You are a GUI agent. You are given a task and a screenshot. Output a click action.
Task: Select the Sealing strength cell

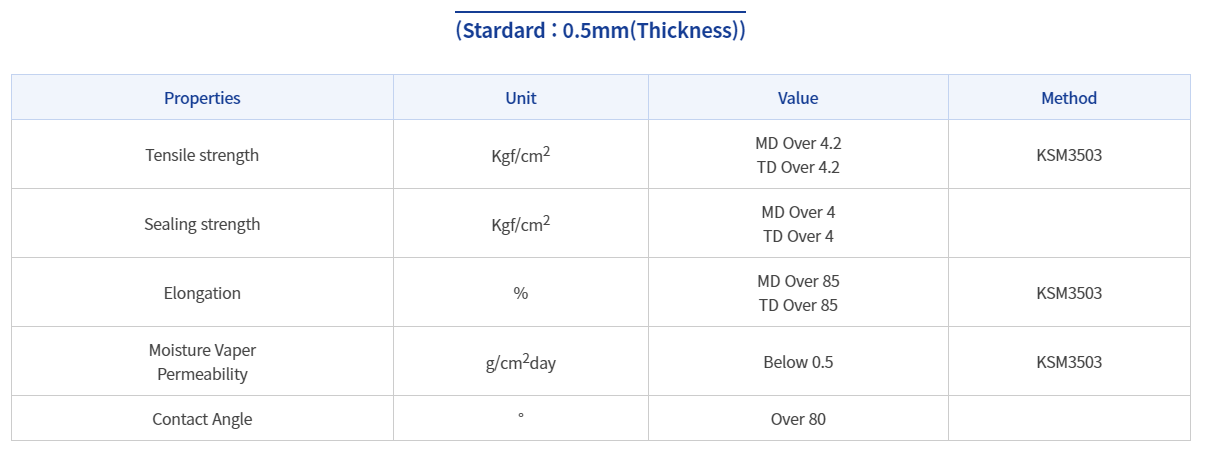click(x=202, y=224)
